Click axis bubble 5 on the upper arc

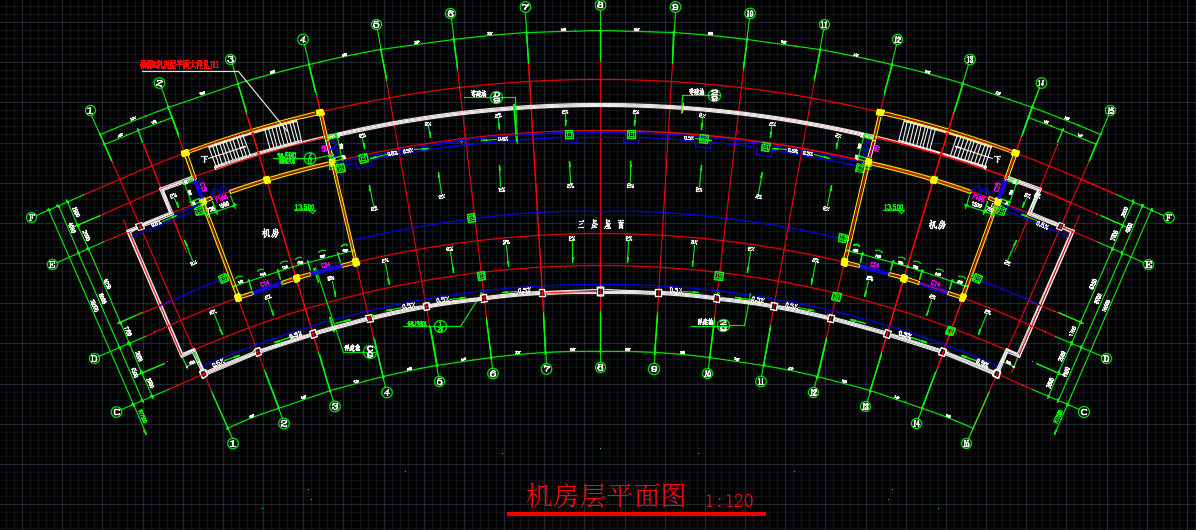pyautogui.click(x=376, y=24)
